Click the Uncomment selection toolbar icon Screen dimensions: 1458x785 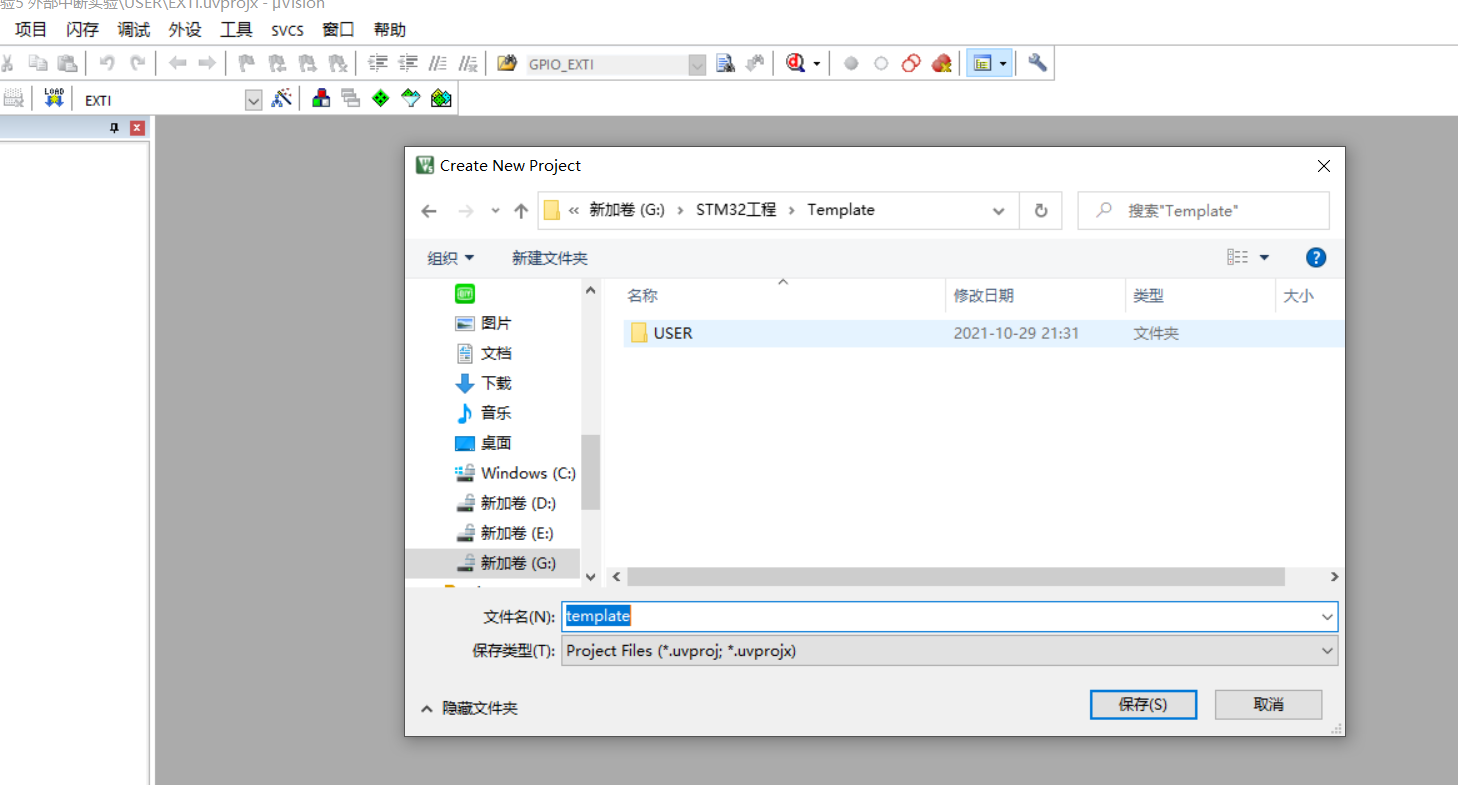[x=467, y=63]
